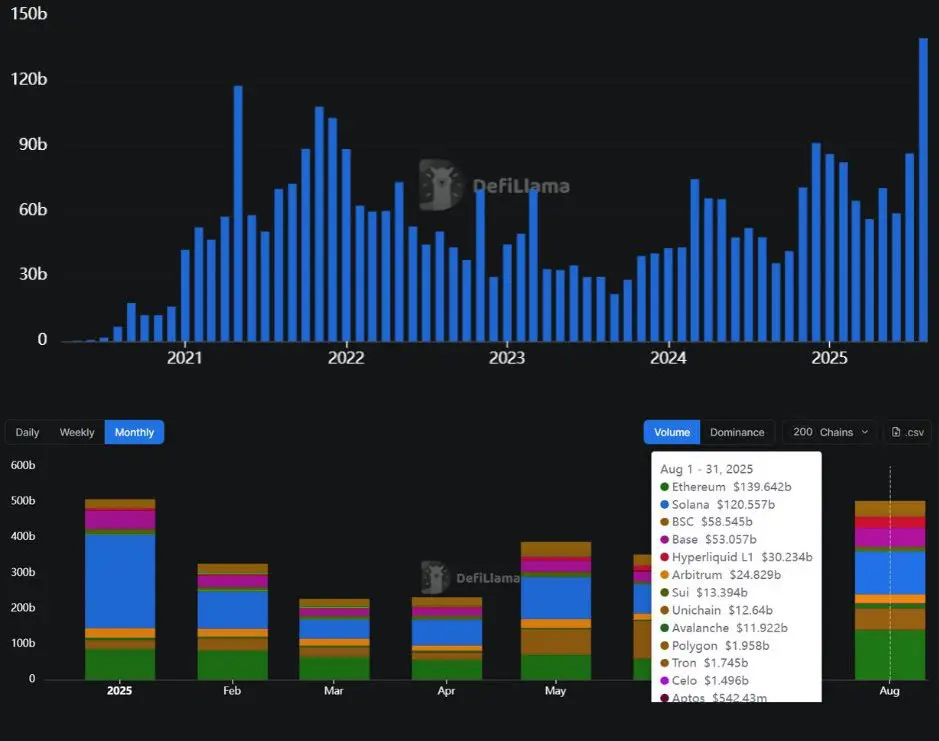Click the tallest blue bar in top chart

923,190
